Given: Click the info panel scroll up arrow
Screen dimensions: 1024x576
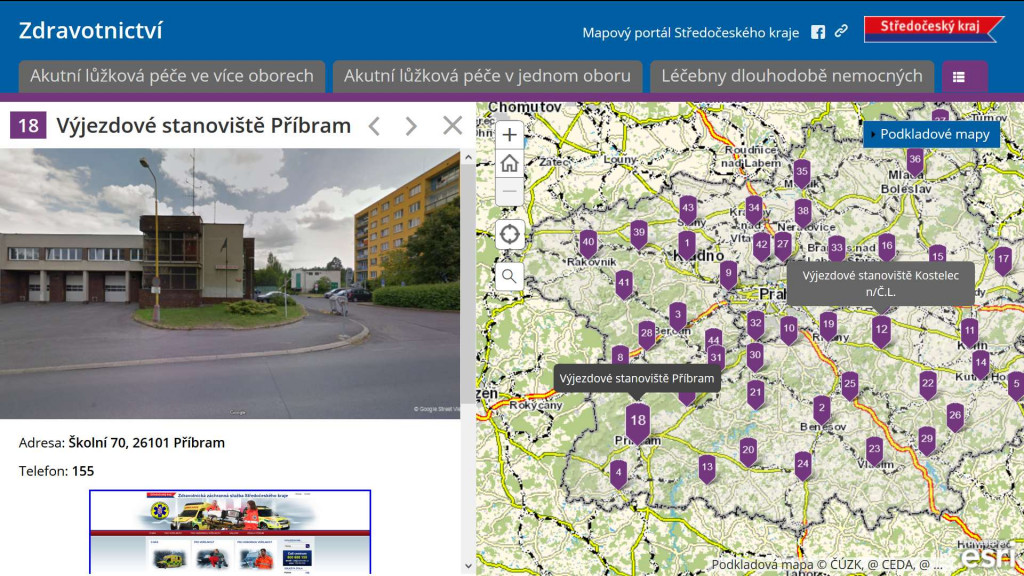Looking at the screenshot, I should 468,157.
